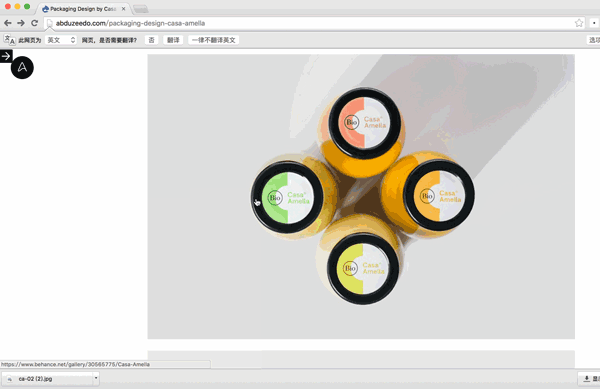Click the download arrow icon in downloads bar
This screenshot has height=389, width=600.
(586, 379)
